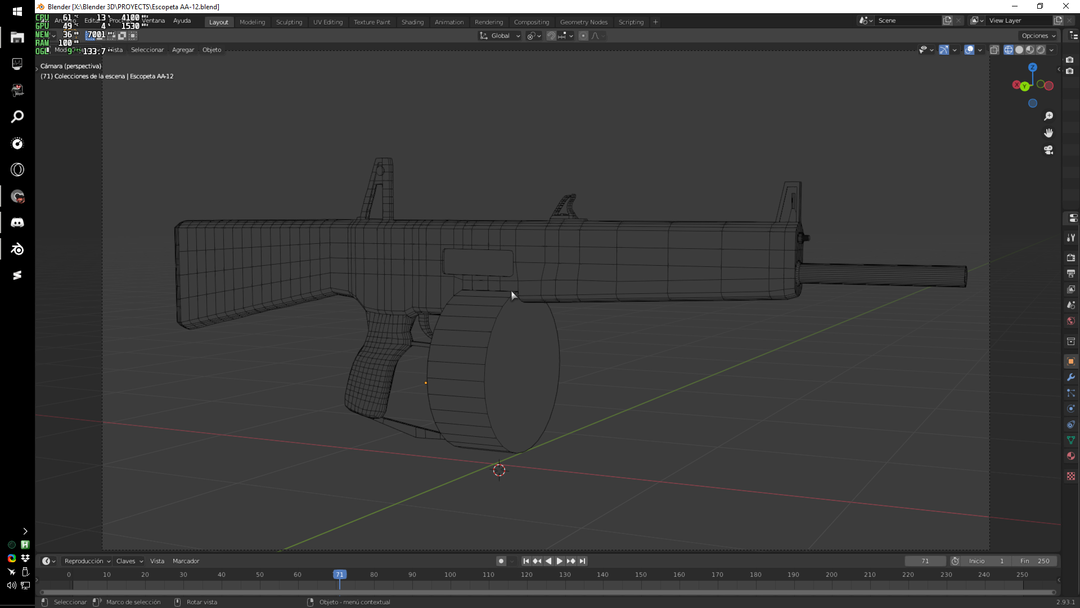Viewport: 1080px width, 608px height.
Task: Switch to the Shading workspace tab
Action: pos(412,21)
